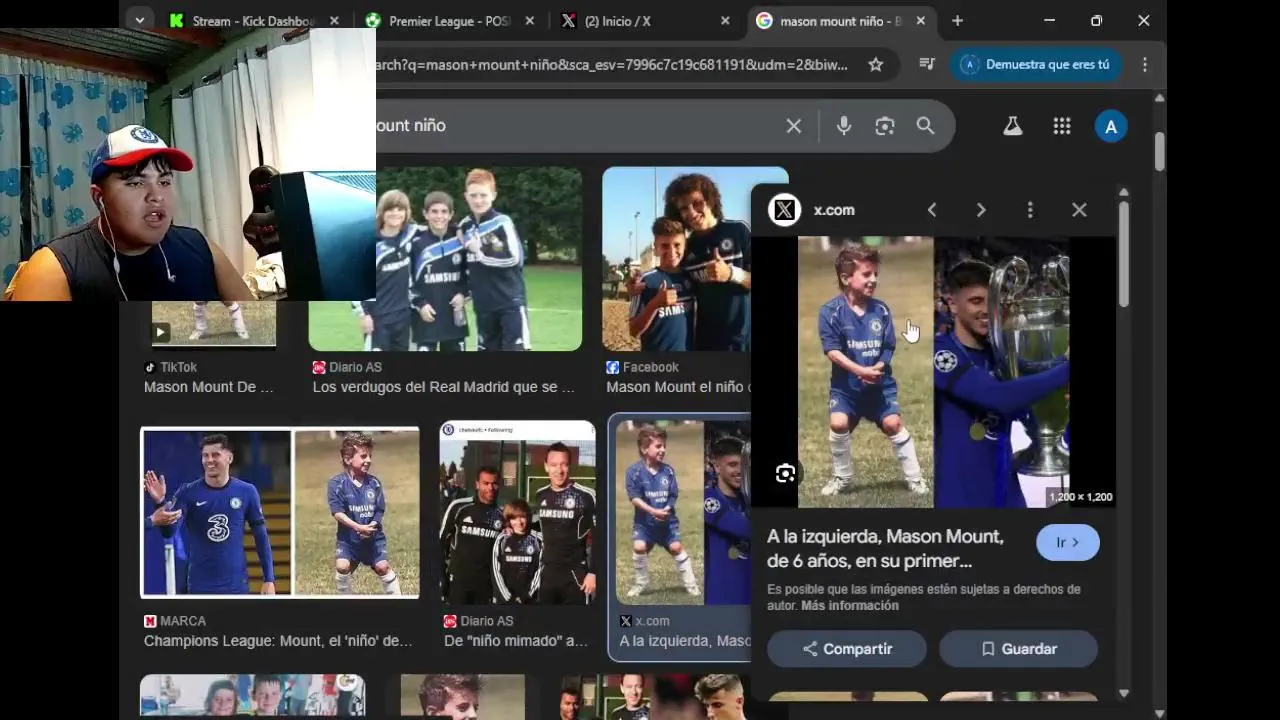Switch to the Premier League tab
The width and height of the screenshot is (1280, 720).
point(450,21)
